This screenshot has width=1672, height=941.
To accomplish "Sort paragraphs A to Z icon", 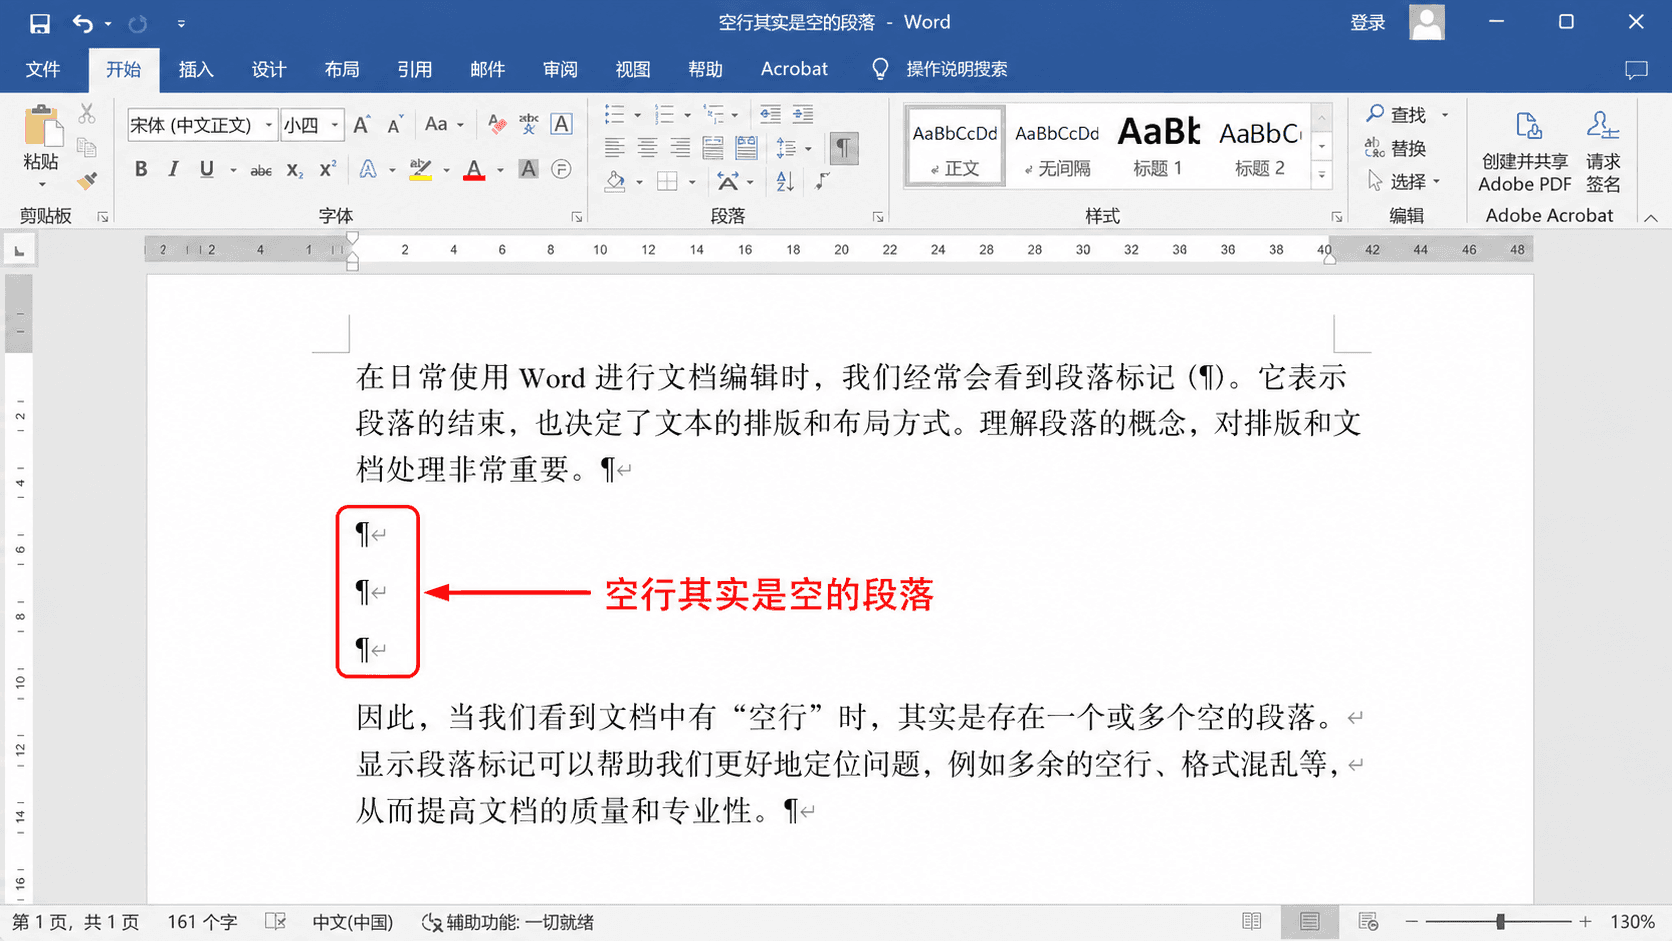I will coord(785,181).
